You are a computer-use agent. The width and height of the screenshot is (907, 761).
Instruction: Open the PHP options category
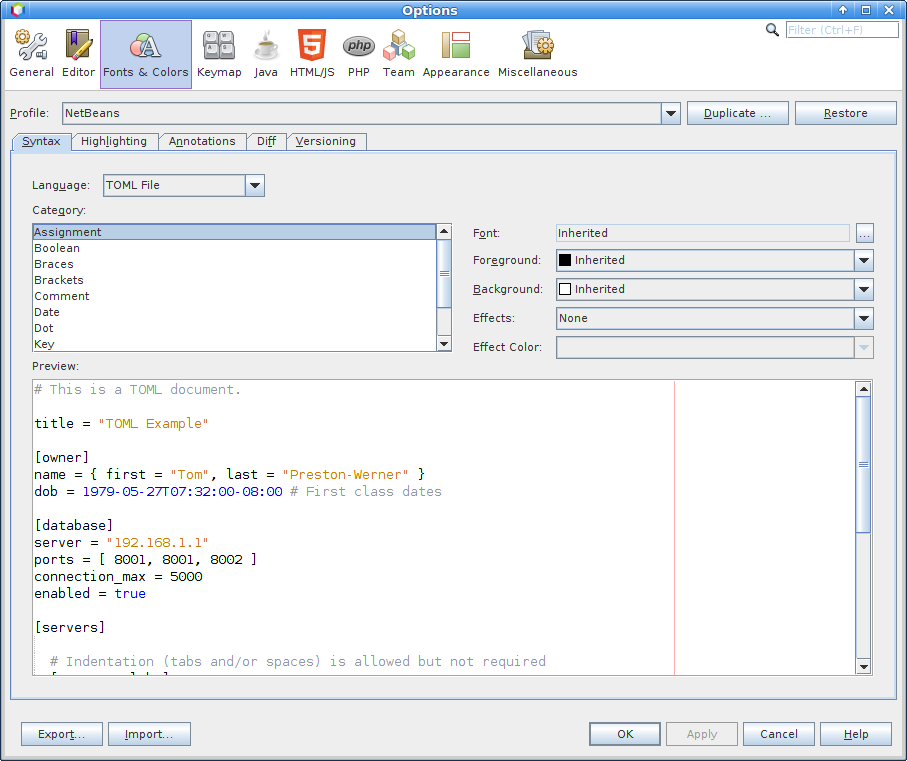pos(359,54)
